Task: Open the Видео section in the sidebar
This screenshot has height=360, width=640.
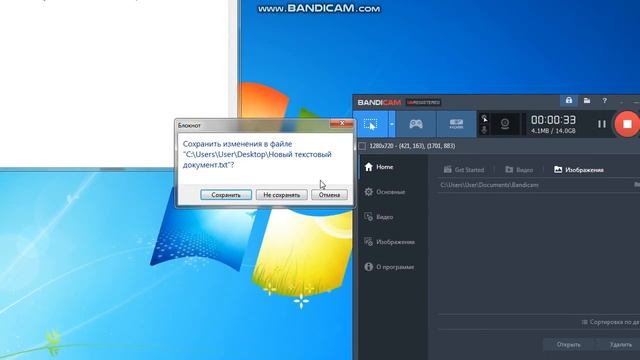Action: pos(379,217)
